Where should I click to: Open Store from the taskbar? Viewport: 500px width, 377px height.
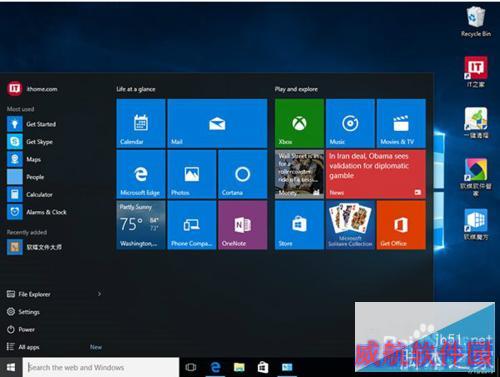pyautogui.click(x=263, y=367)
